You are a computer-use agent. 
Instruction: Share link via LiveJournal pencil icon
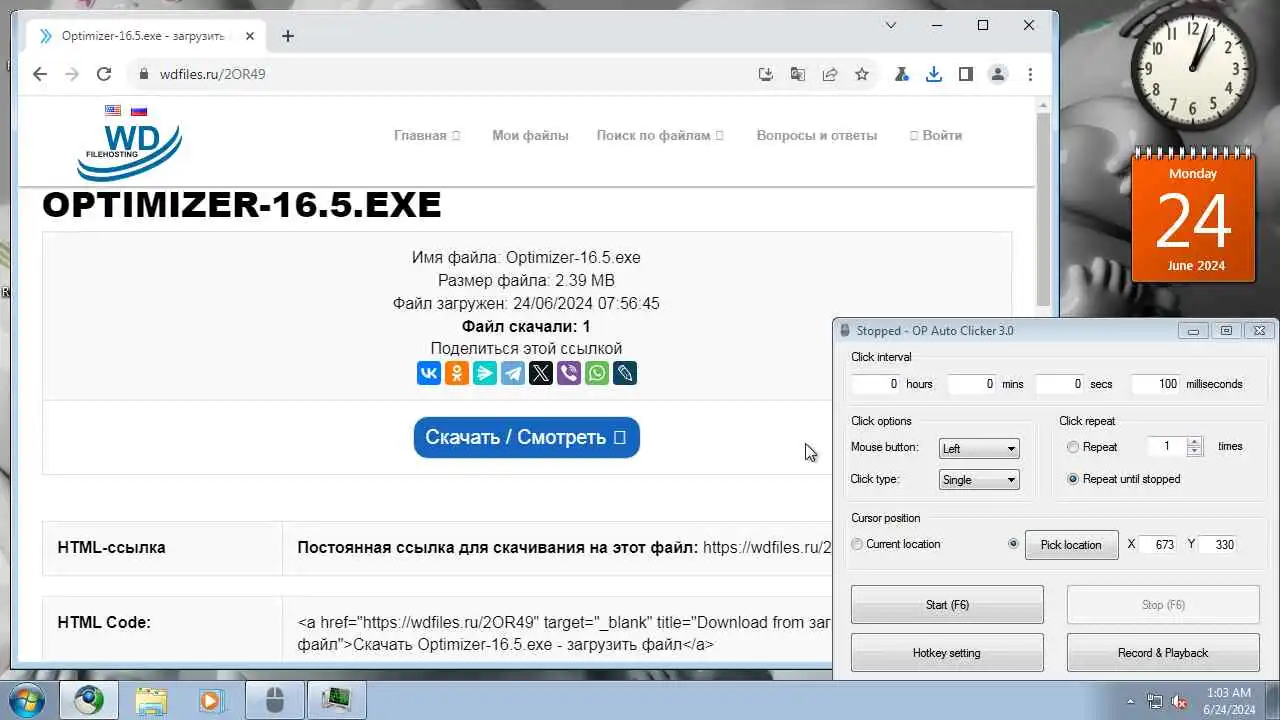tap(625, 373)
